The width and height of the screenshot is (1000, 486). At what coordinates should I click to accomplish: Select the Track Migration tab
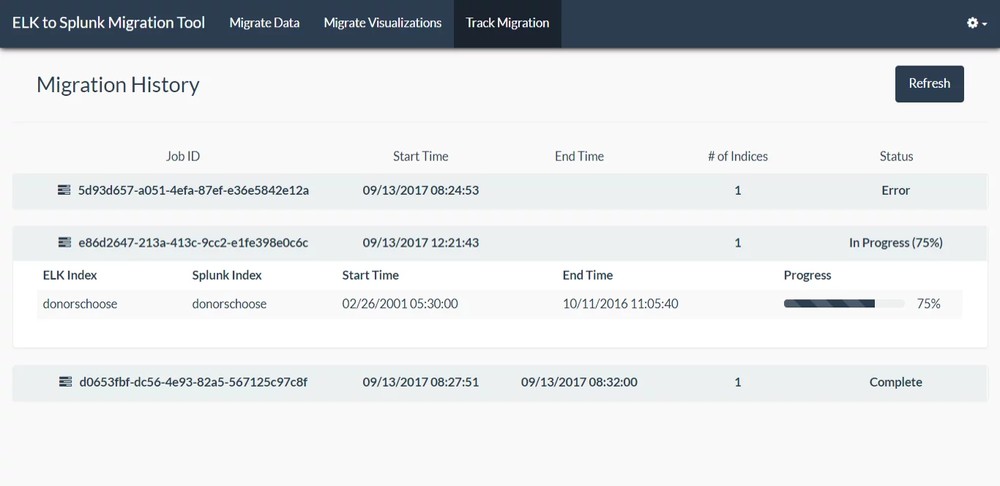tap(507, 23)
